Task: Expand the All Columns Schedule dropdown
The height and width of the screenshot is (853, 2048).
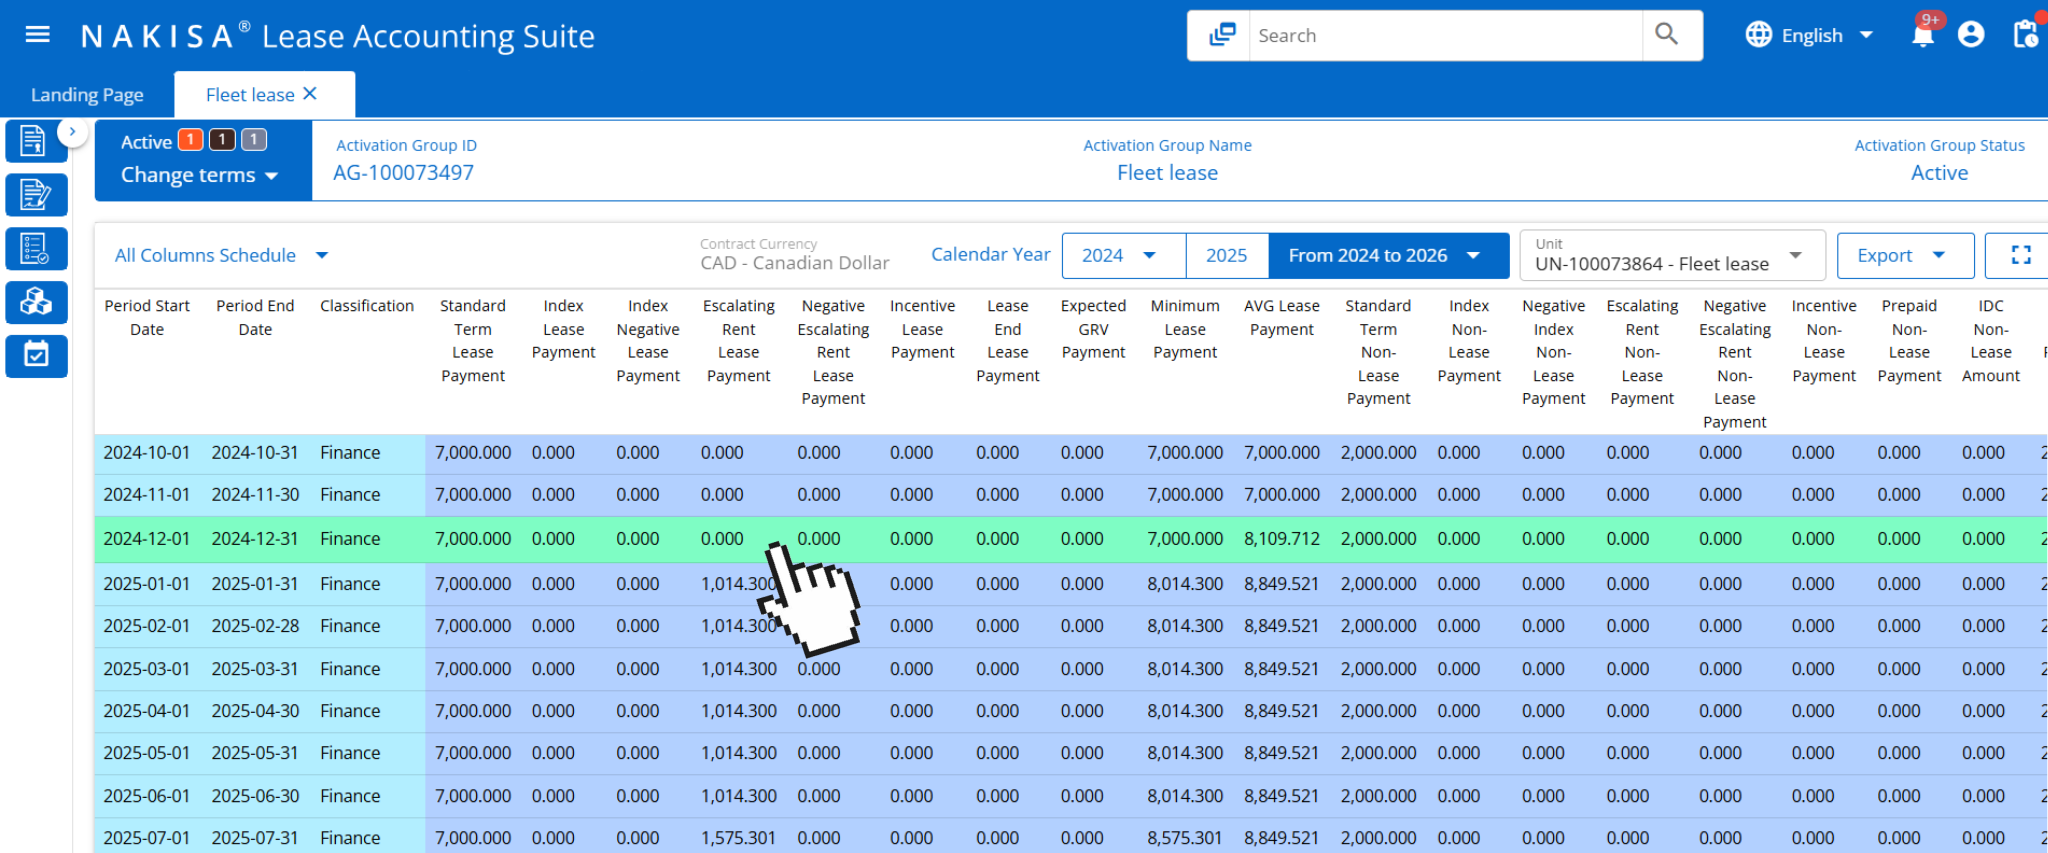Action: (221, 255)
